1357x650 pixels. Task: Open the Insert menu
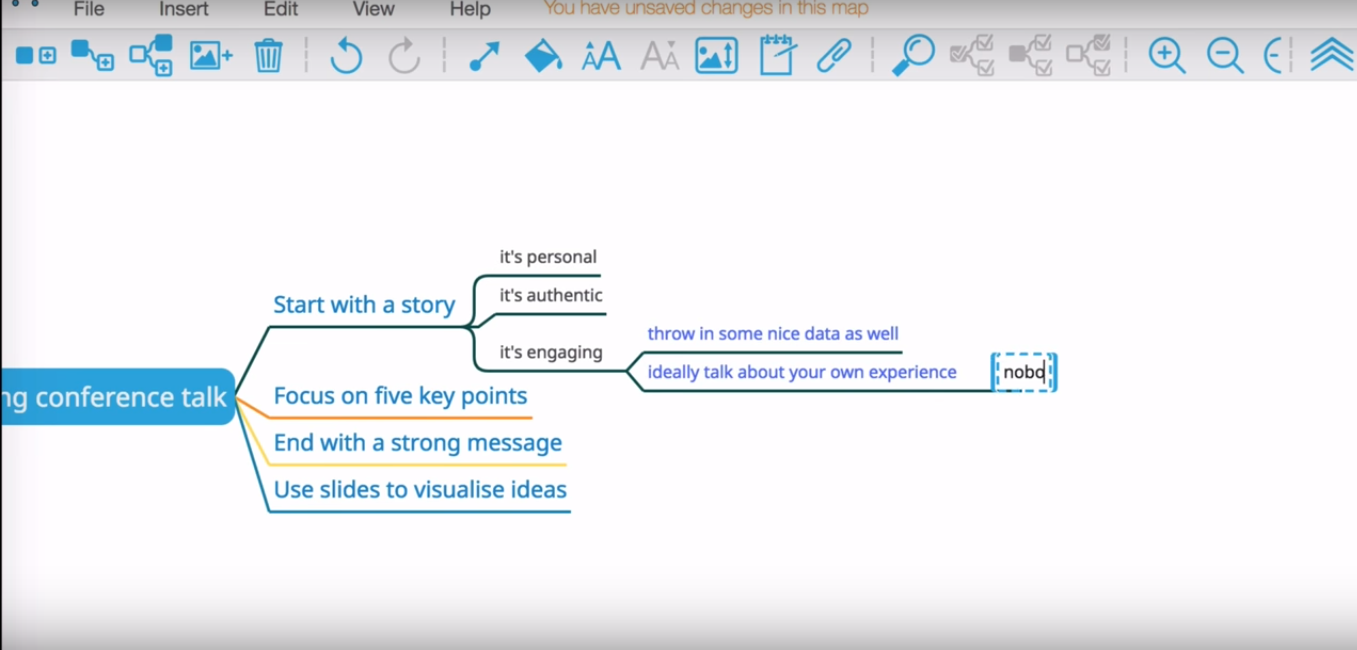coord(184,9)
